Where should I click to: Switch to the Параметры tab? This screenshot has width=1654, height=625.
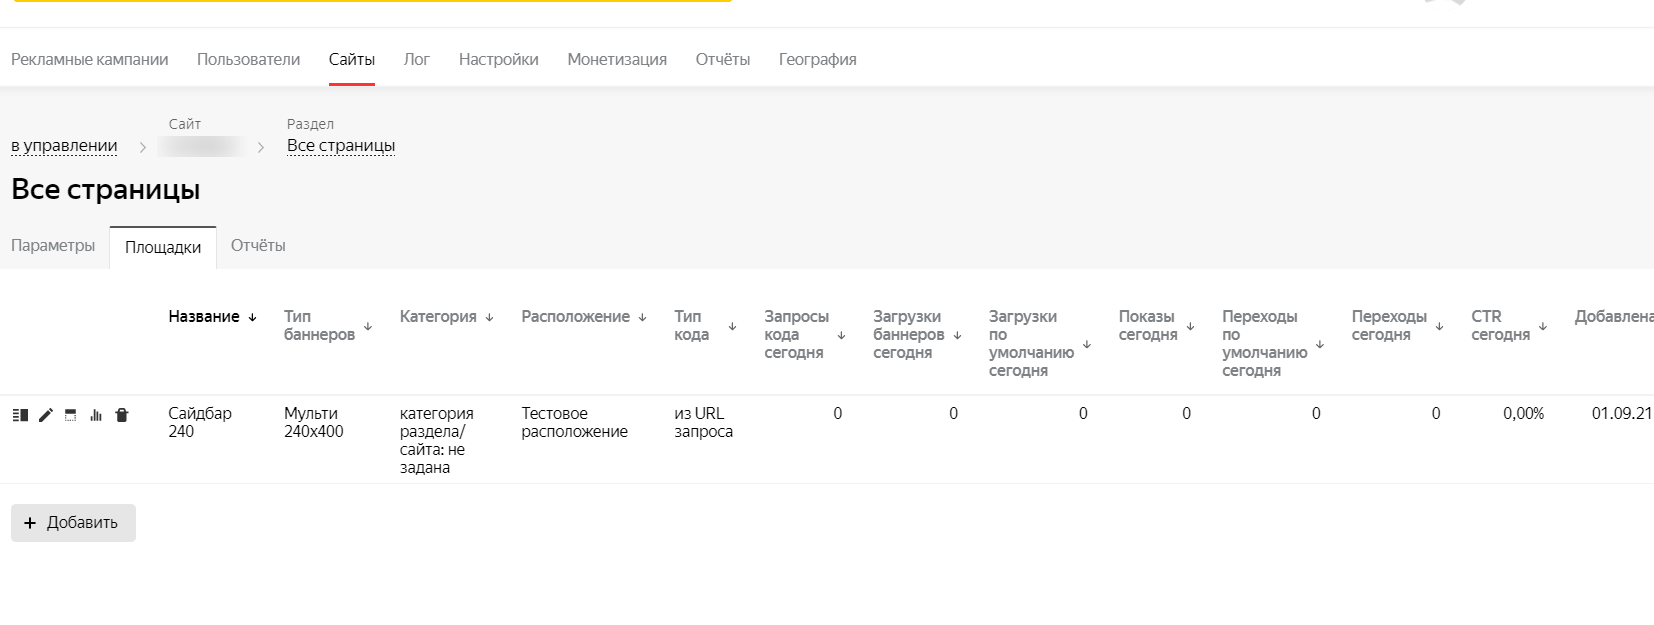(53, 245)
